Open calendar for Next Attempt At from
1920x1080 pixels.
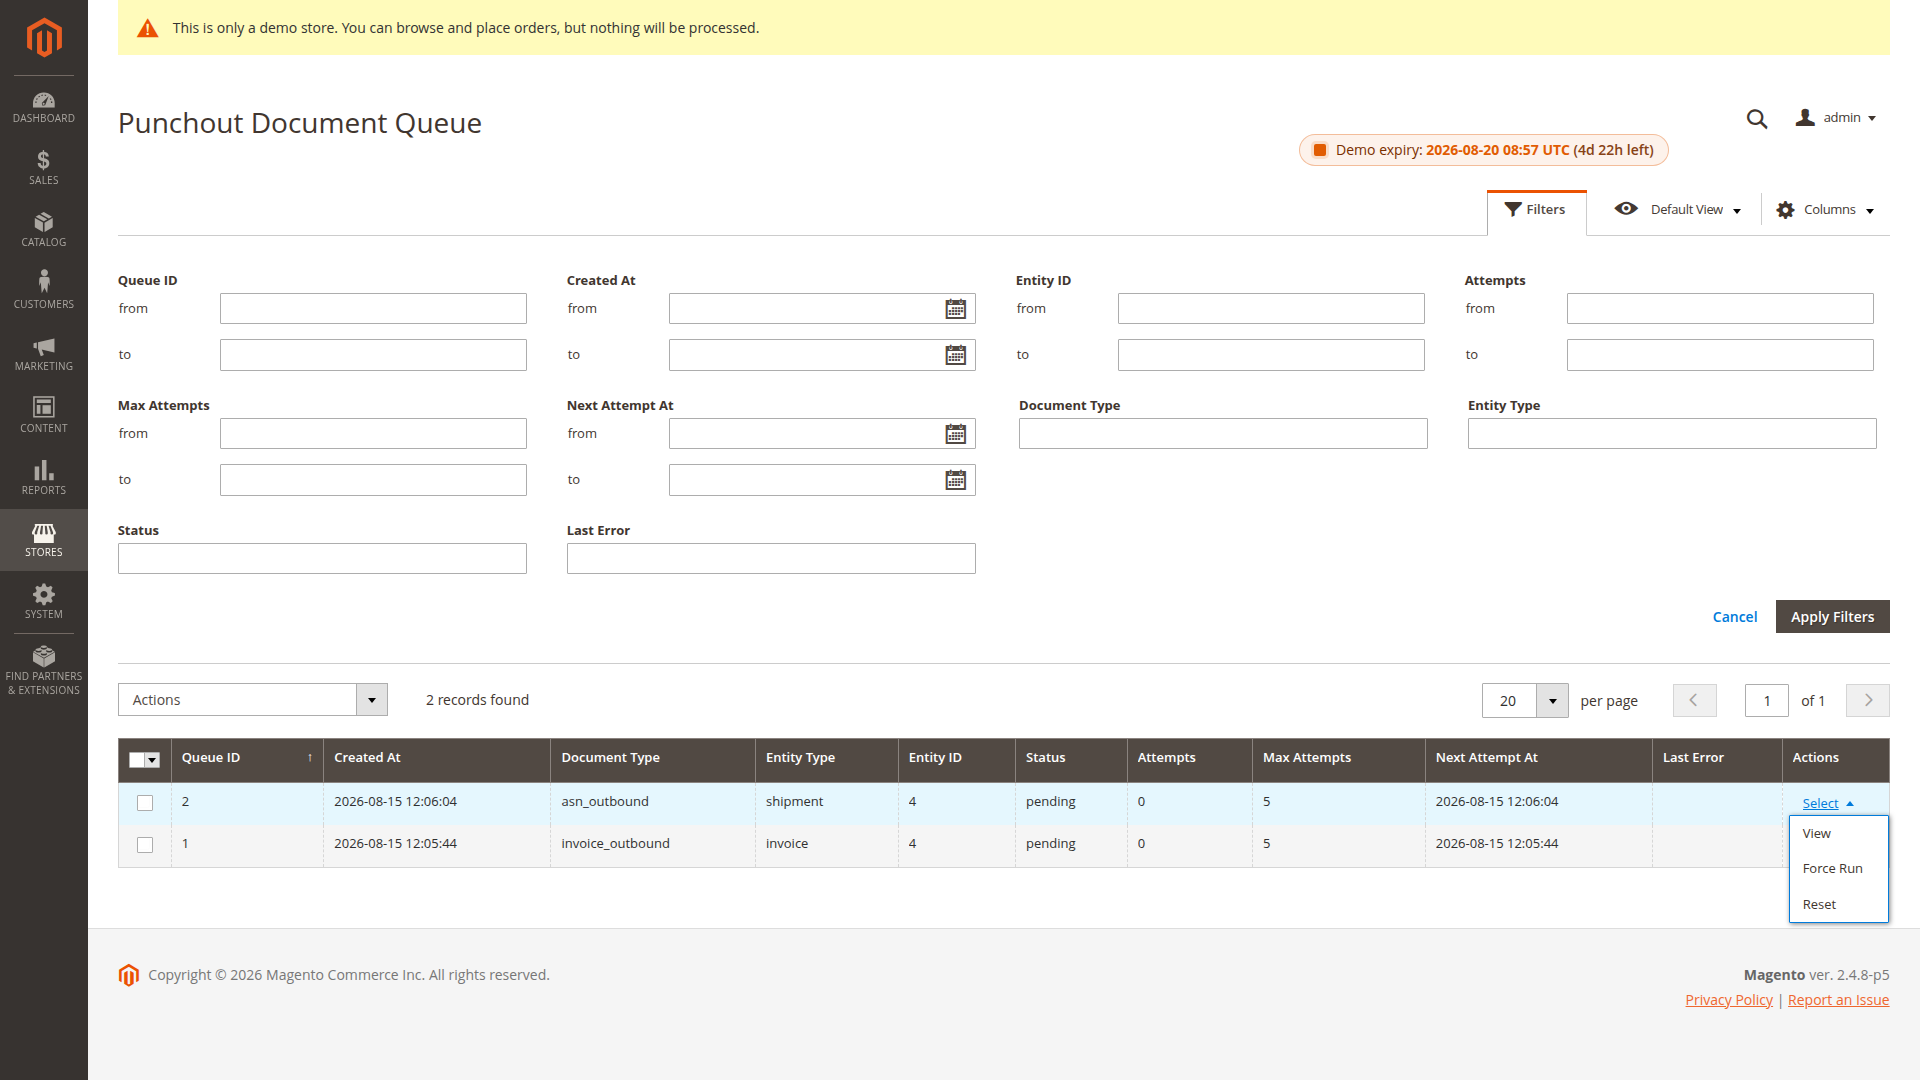[x=956, y=434]
